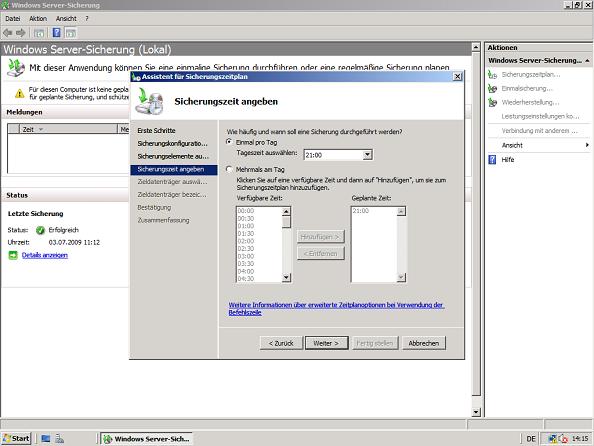Click the show/hide action pane toolbar icon
The width and height of the screenshot is (594, 446).
(70, 33)
